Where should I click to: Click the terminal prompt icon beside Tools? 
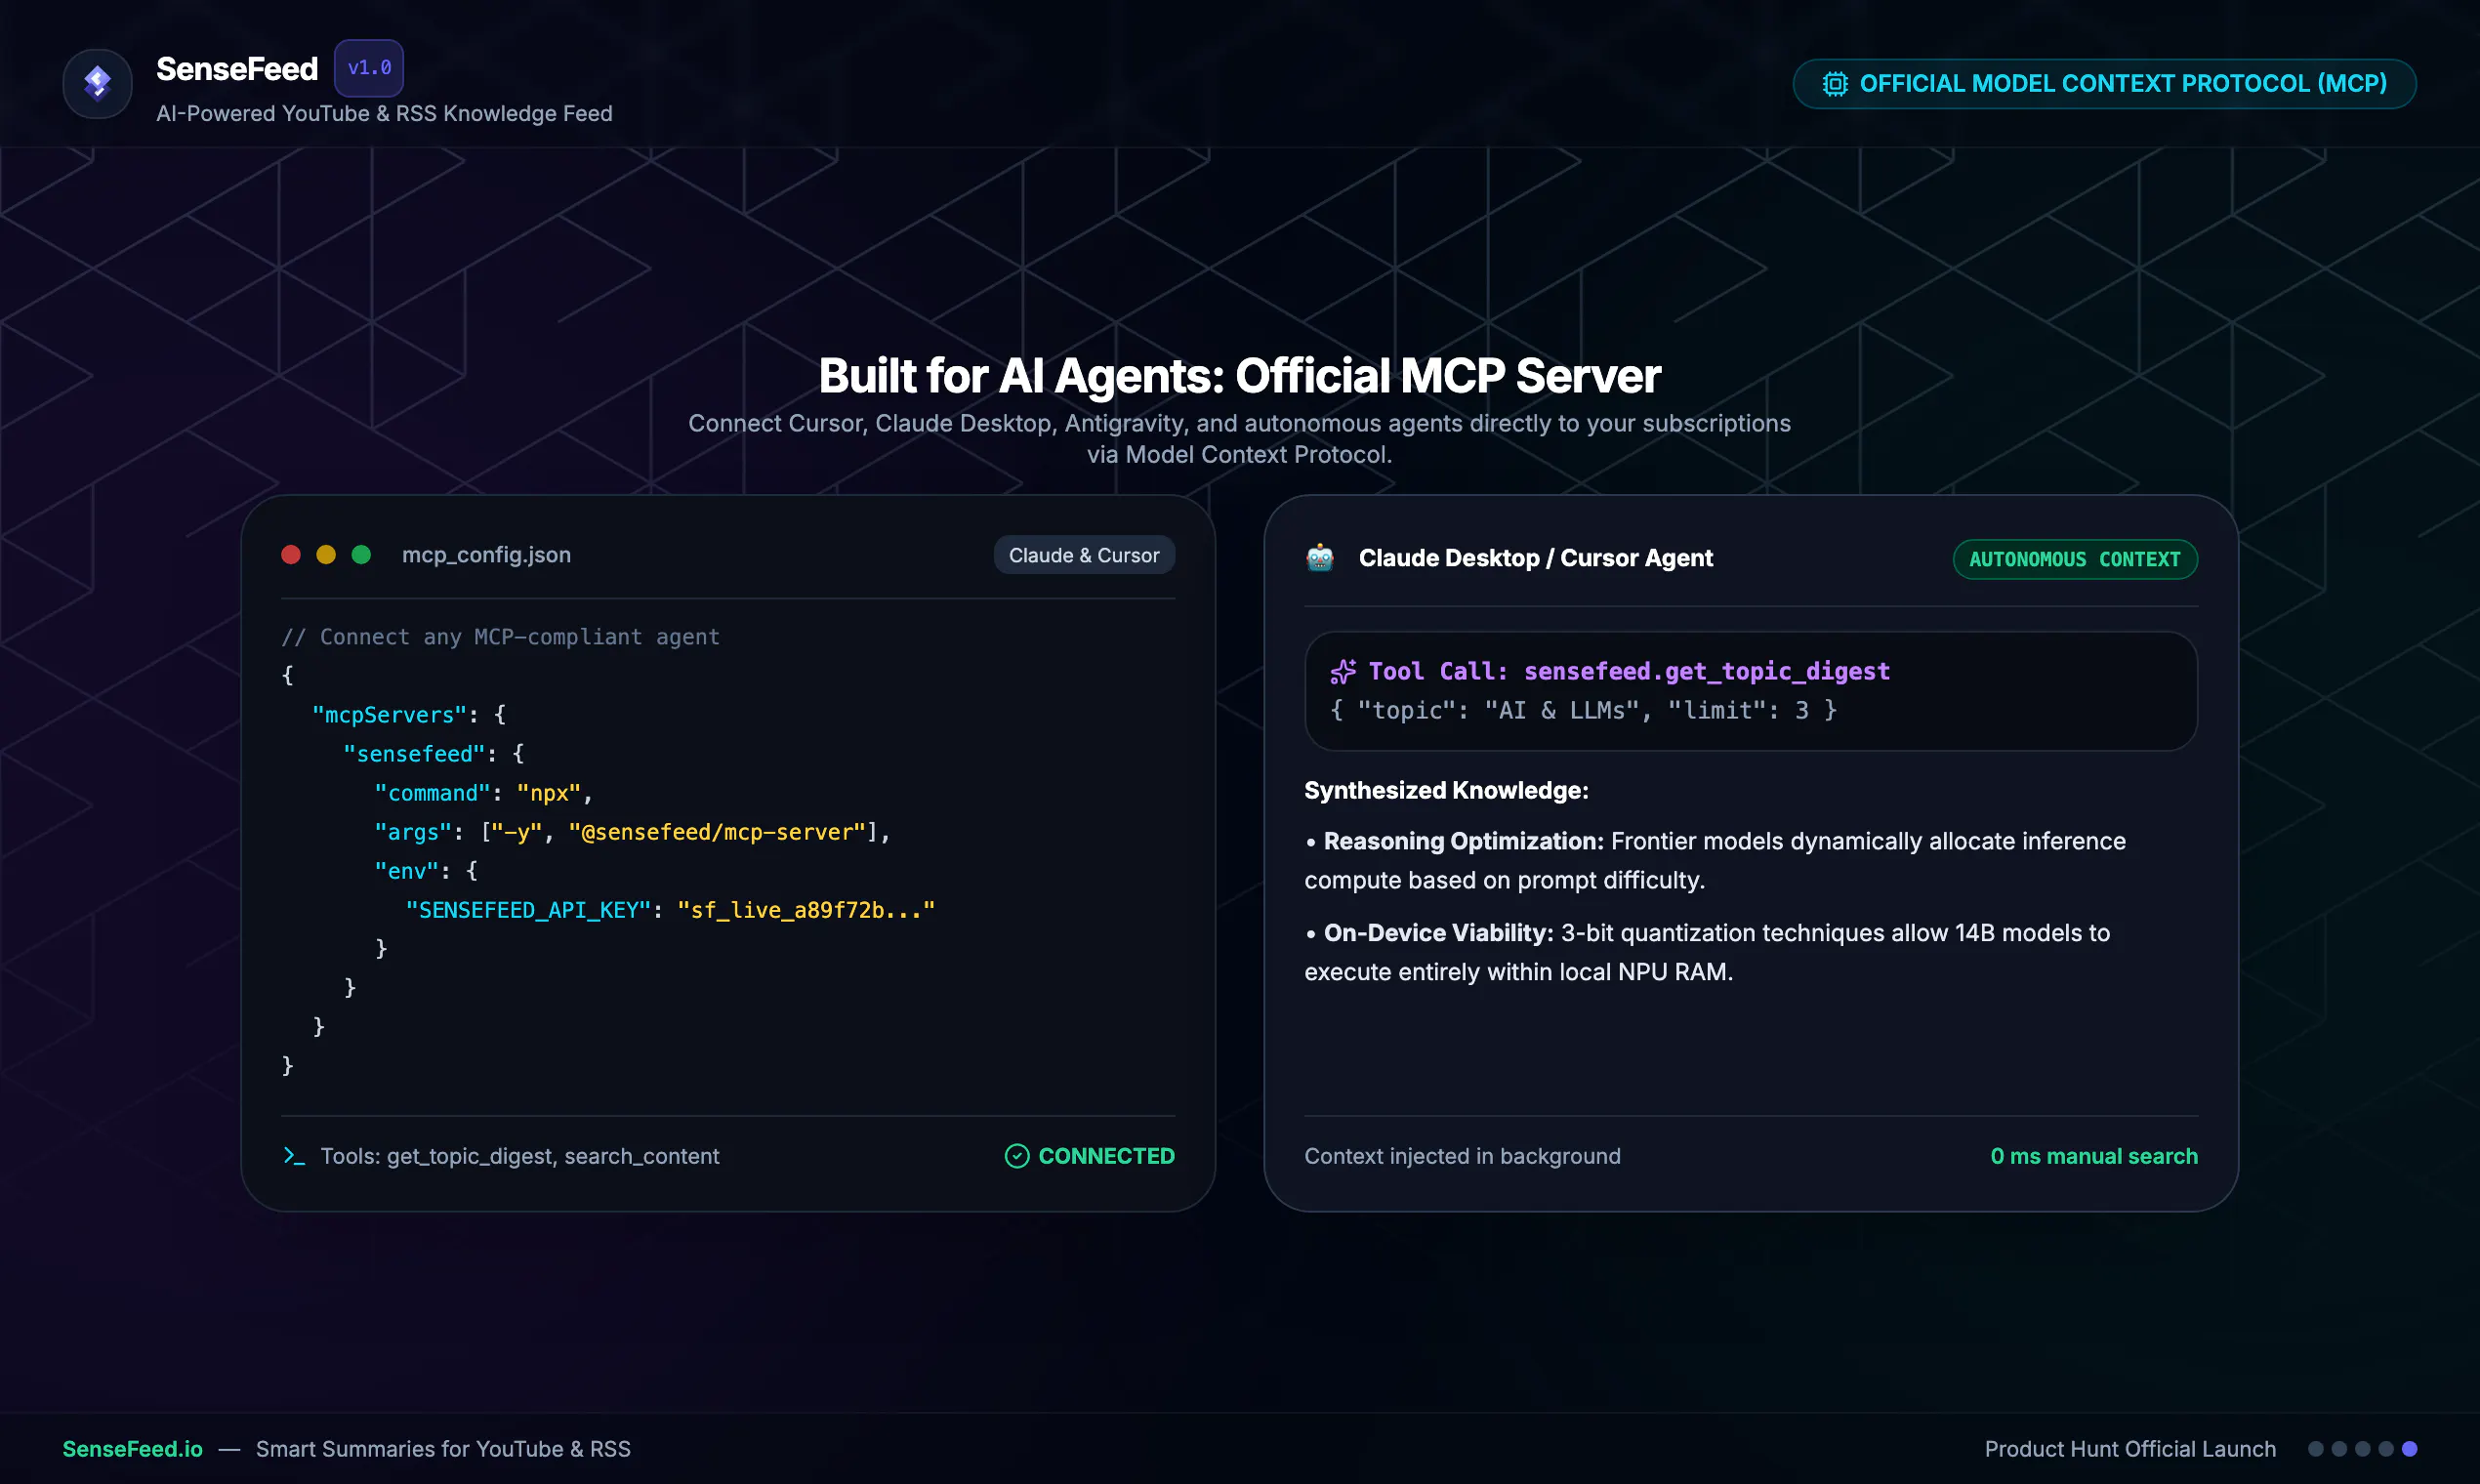(293, 1156)
